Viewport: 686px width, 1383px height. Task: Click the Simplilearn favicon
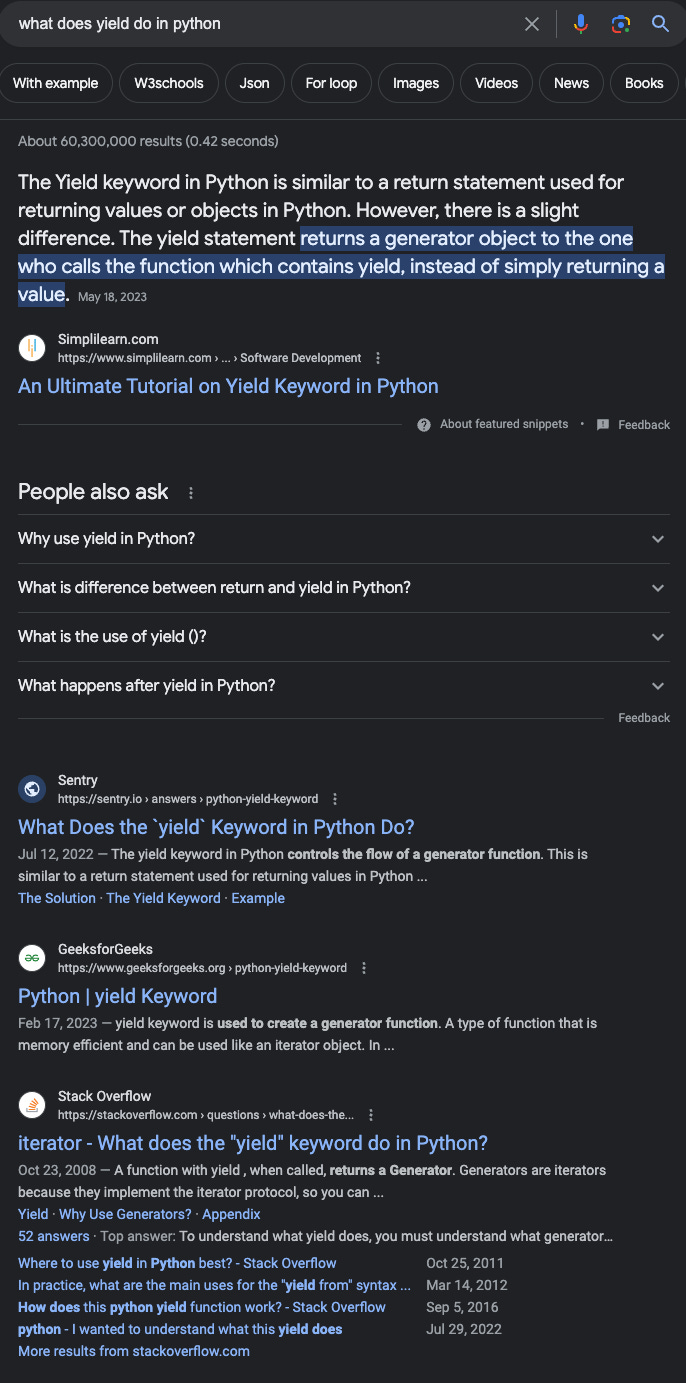pos(31,347)
